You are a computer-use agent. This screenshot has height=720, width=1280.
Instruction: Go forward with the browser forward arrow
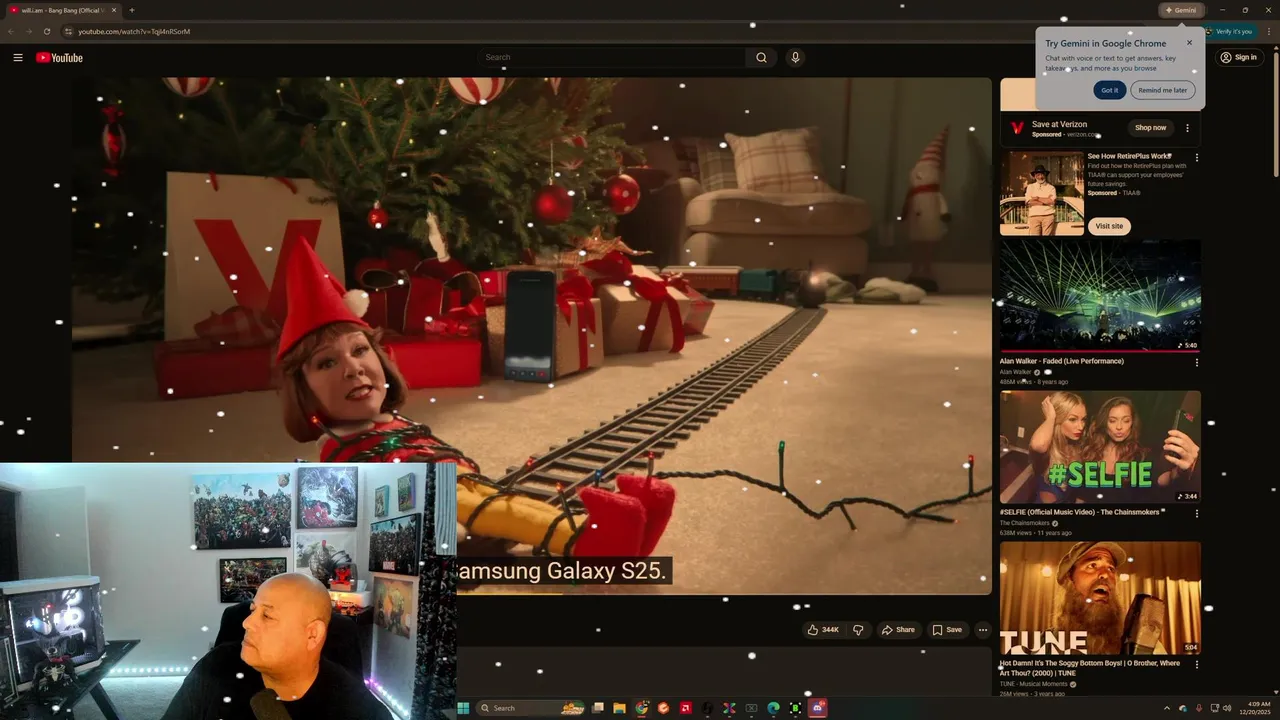[x=28, y=31]
